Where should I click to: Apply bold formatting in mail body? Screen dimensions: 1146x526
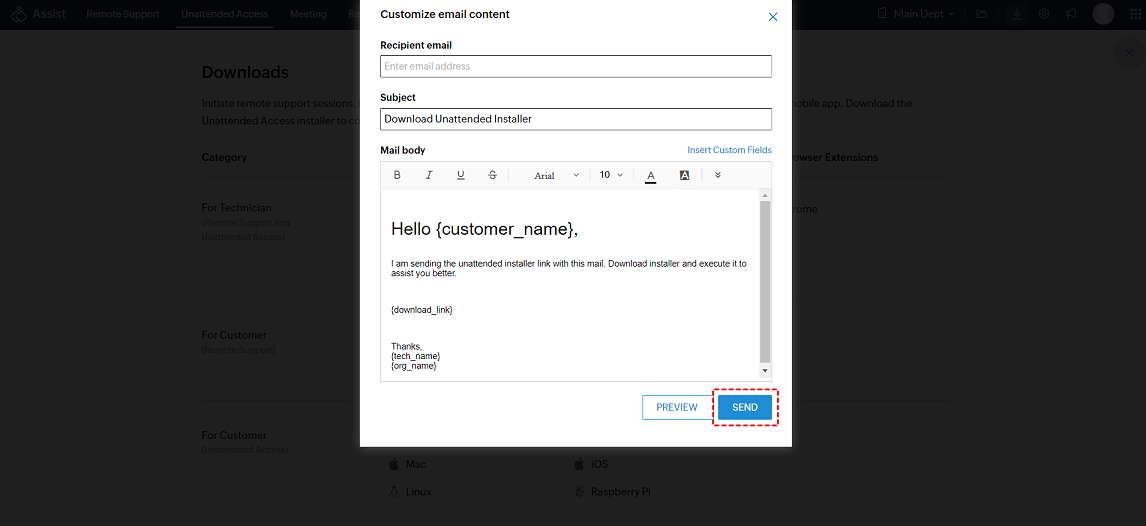pyautogui.click(x=397, y=175)
